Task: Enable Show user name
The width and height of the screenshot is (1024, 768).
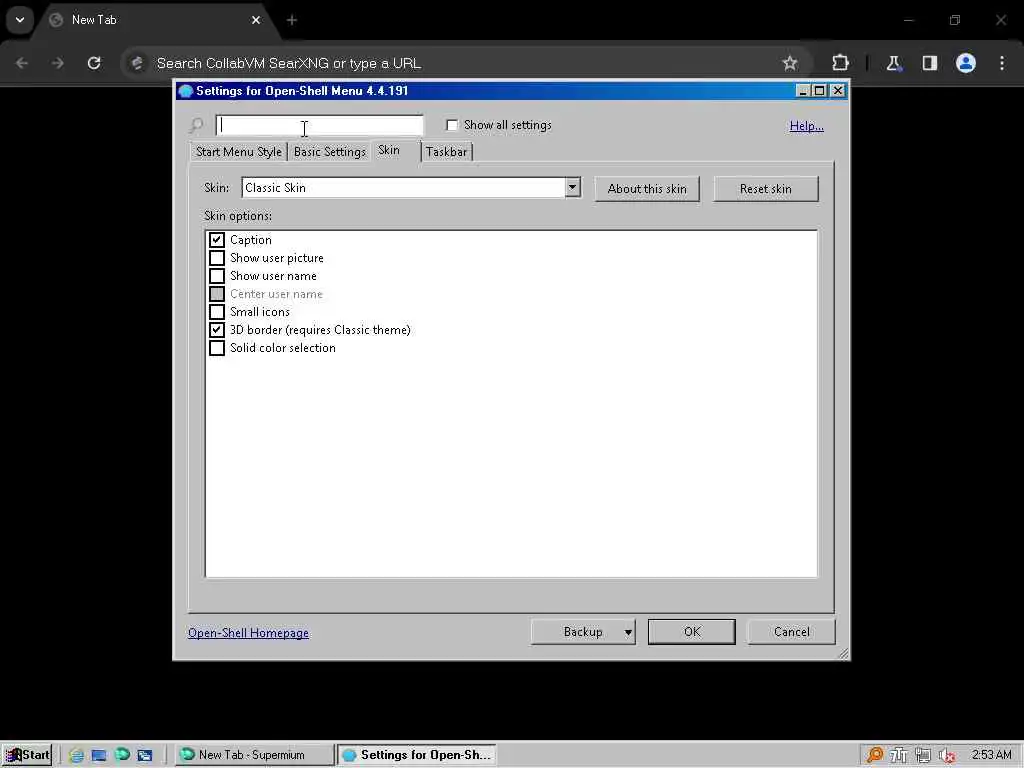Action: [217, 276]
